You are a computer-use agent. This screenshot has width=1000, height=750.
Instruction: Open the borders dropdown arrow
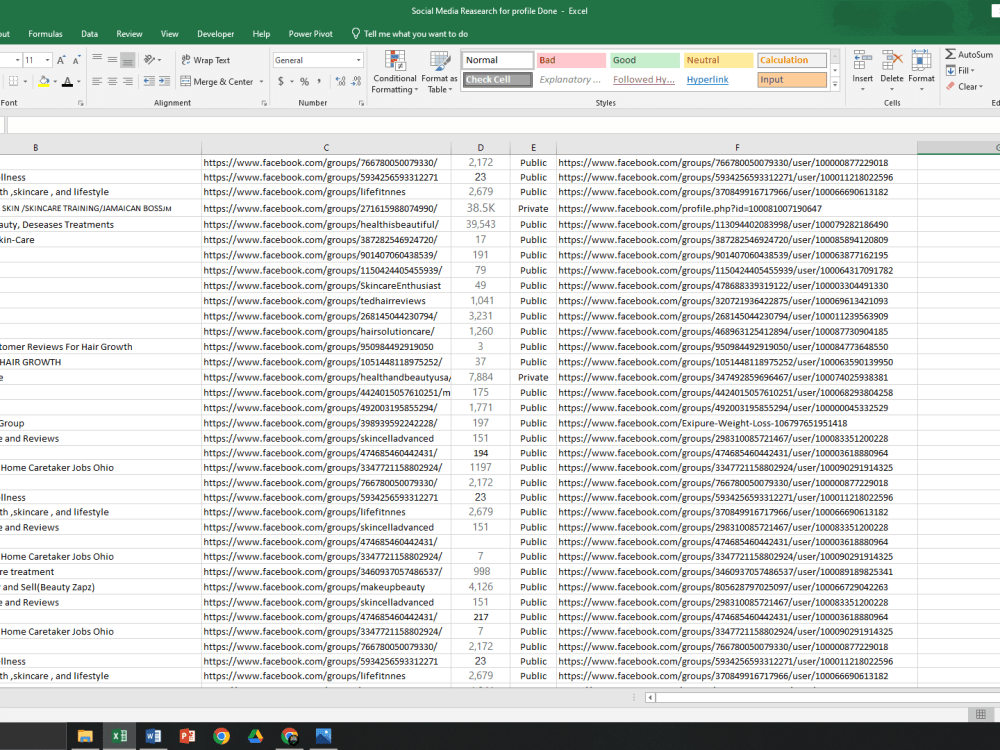[x=25, y=82]
